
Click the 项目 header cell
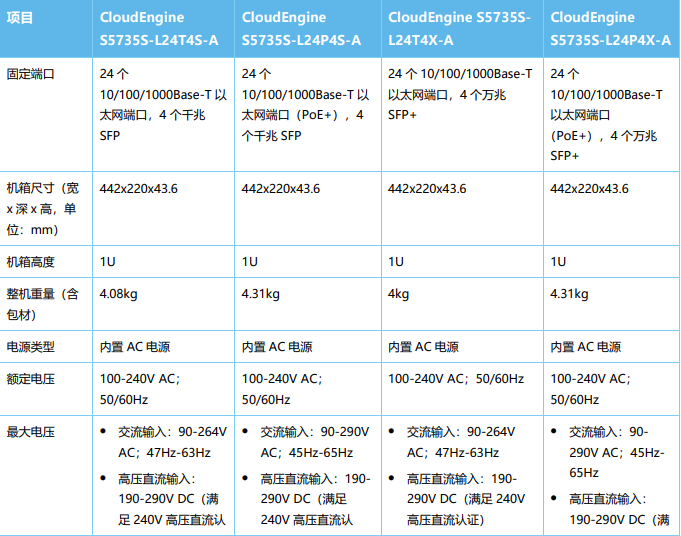coord(20,19)
